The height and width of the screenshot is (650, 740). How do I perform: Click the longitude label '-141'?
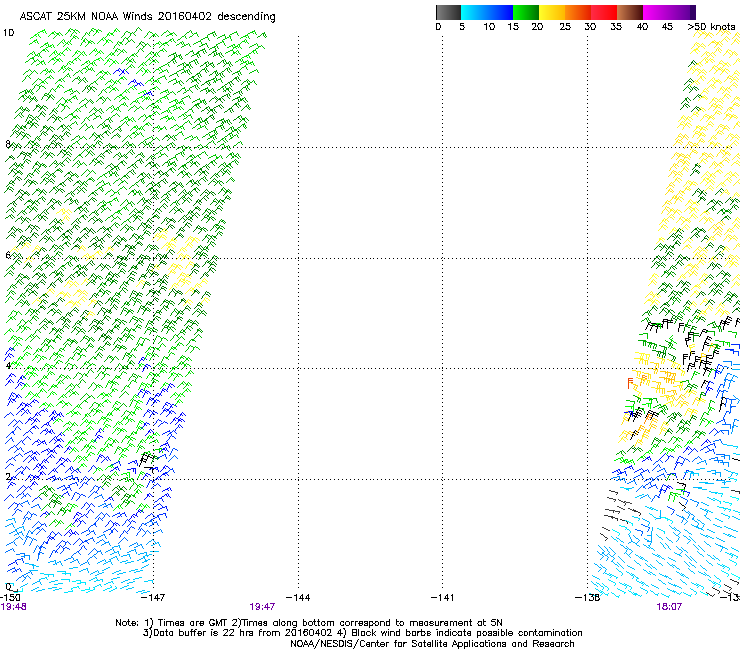pos(442,598)
